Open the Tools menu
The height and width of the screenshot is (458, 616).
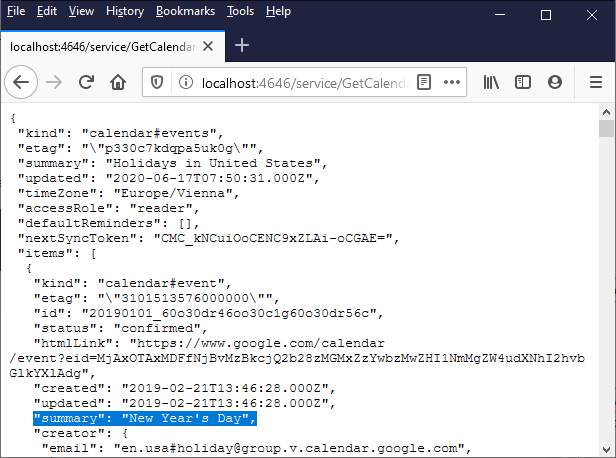[240, 12]
